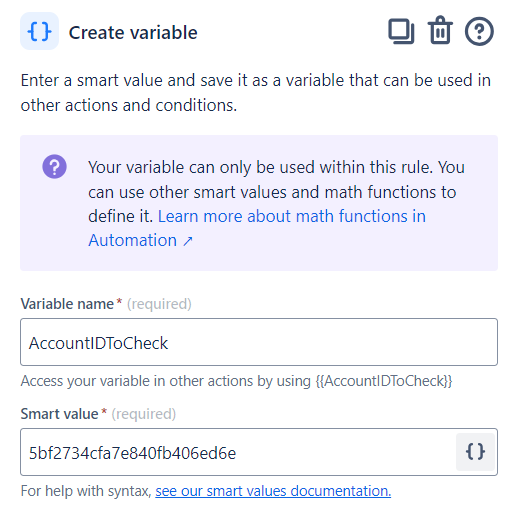Click the Enter a smart value description
The width and height of the screenshot is (506, 517).
(256, 93)
